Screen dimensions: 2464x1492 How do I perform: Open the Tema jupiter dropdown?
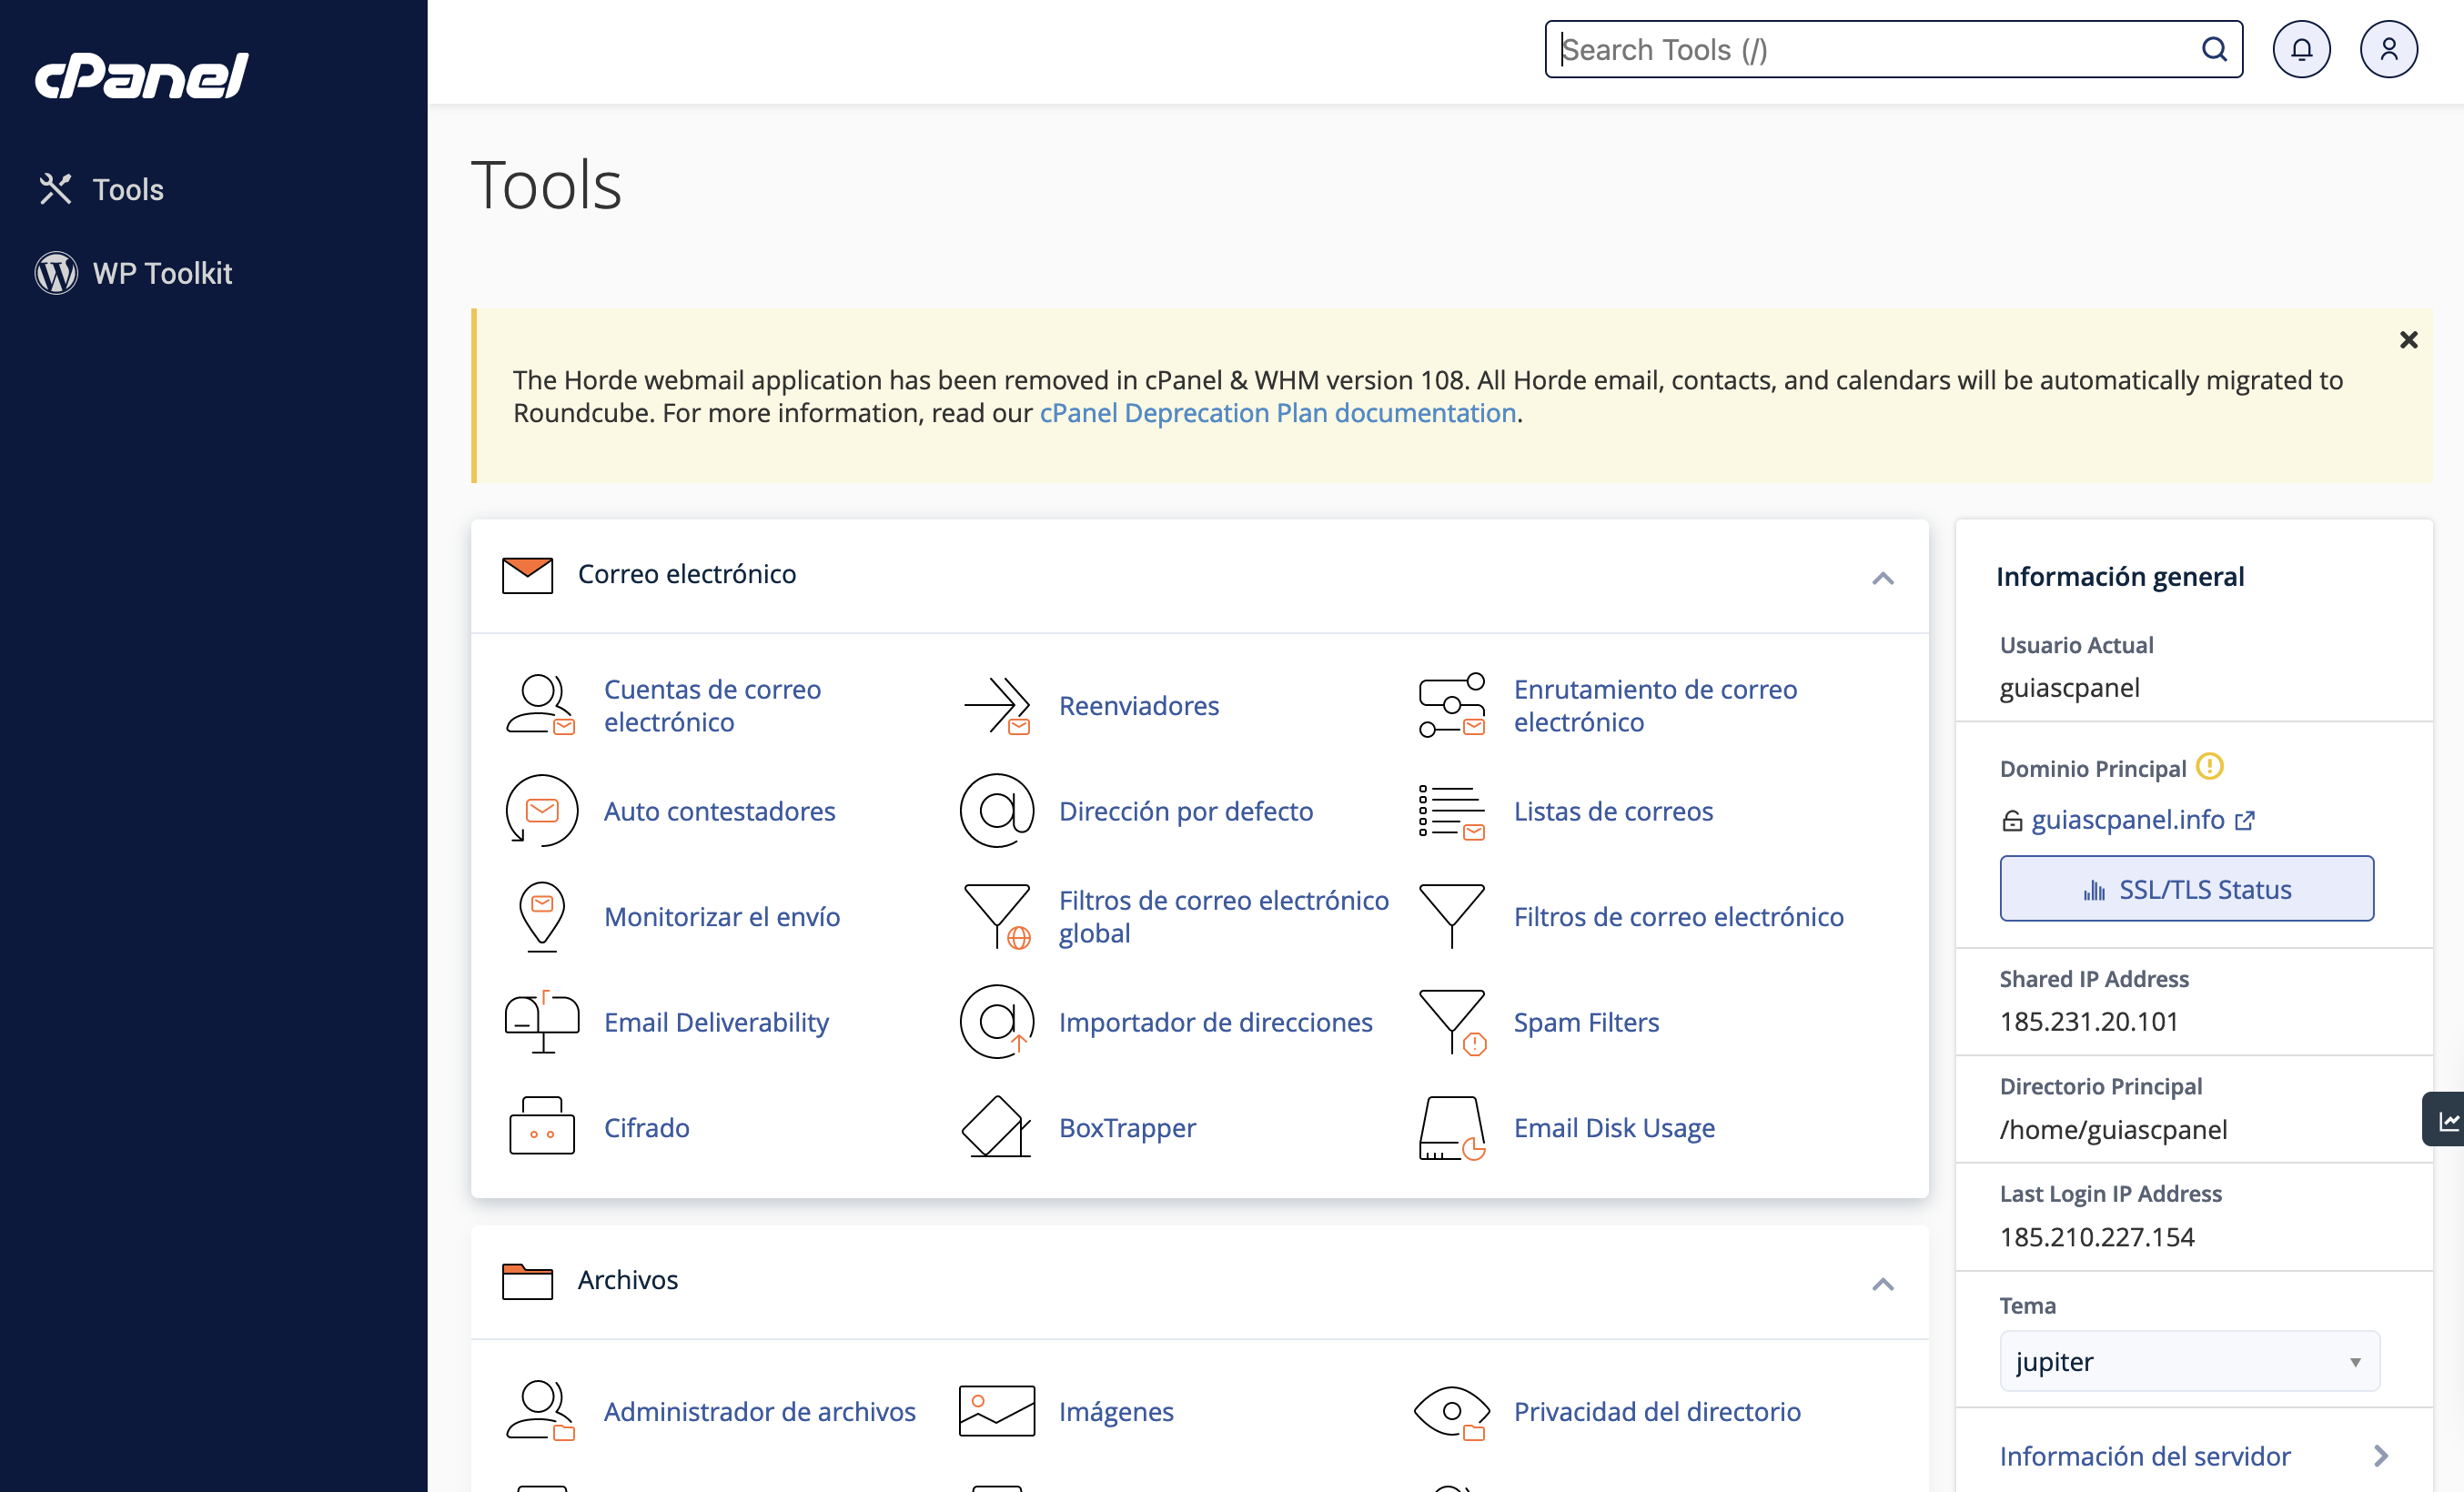pos(2189,1361)
